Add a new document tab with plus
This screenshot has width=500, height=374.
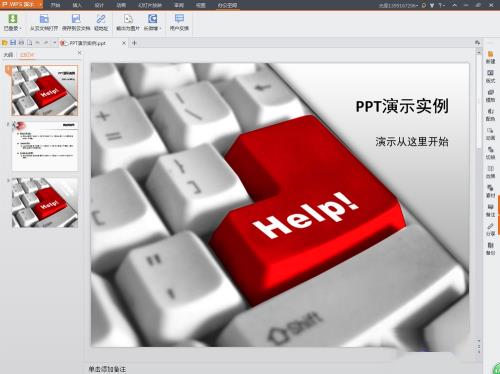[134, 43]
